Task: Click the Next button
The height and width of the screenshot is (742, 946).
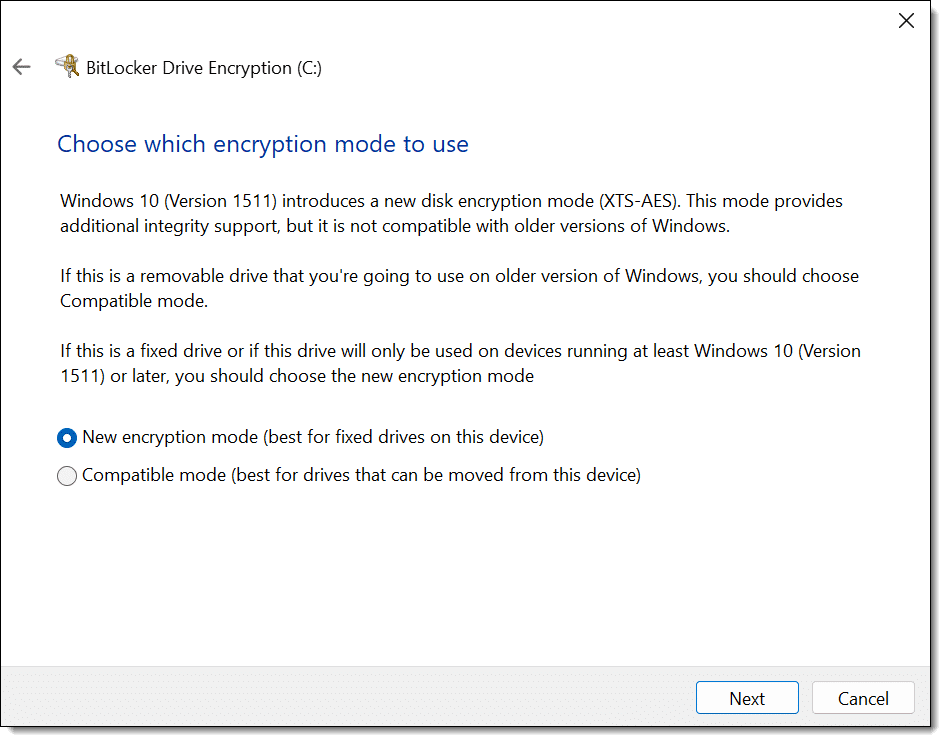Action: [747, 698]
